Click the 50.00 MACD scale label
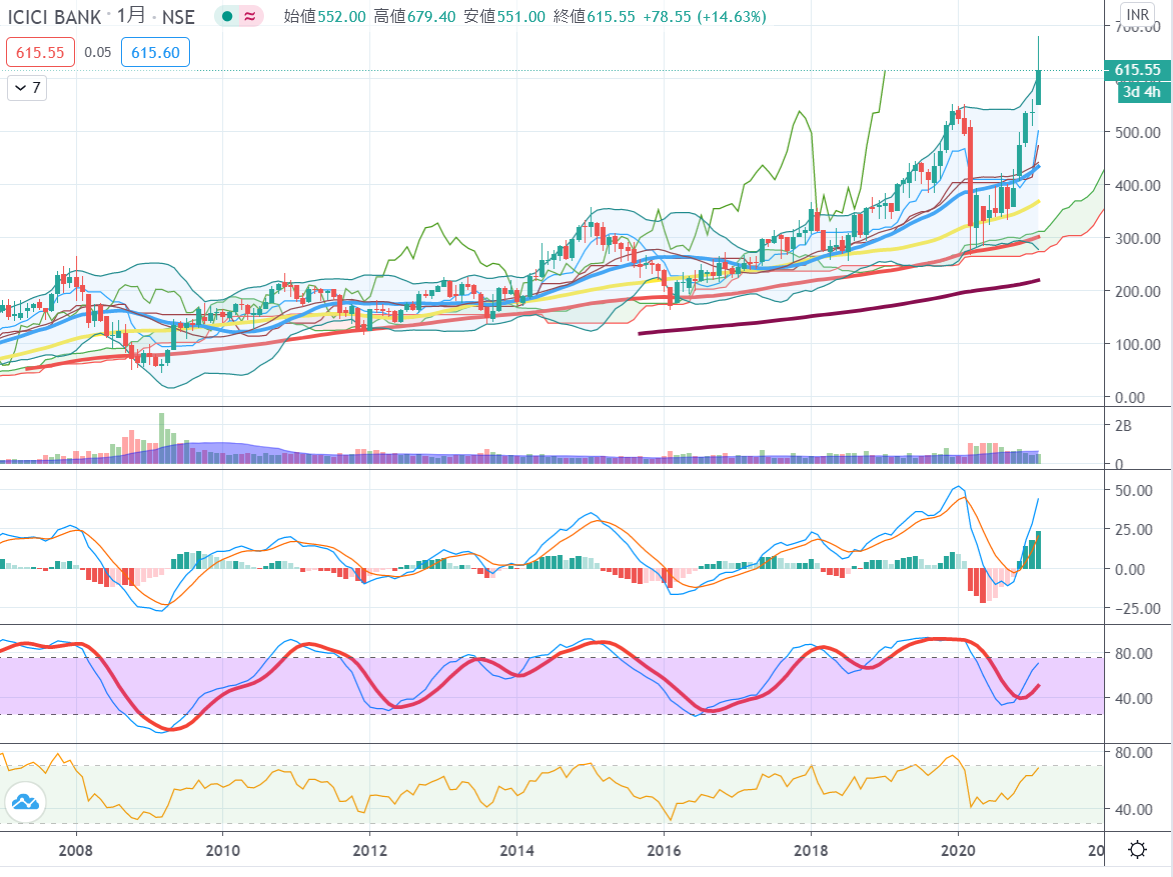The image size is (1173, 877). point(1133,490)
